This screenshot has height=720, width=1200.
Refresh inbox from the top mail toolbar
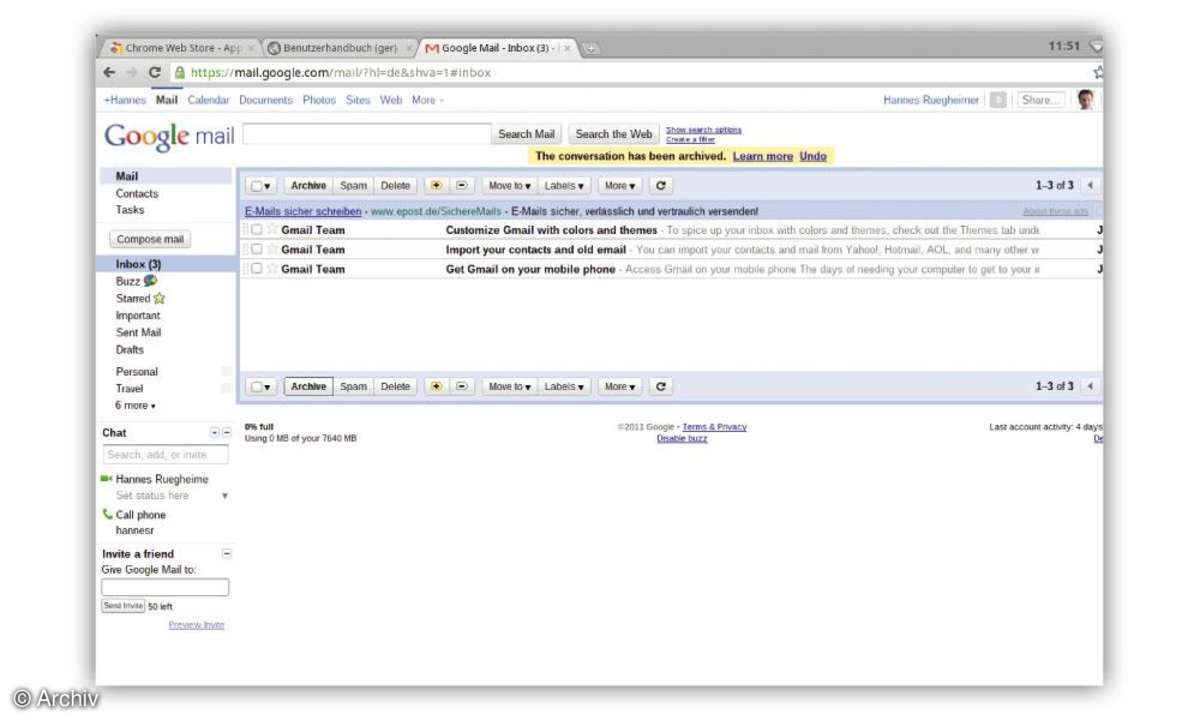[x=660, y=186]
